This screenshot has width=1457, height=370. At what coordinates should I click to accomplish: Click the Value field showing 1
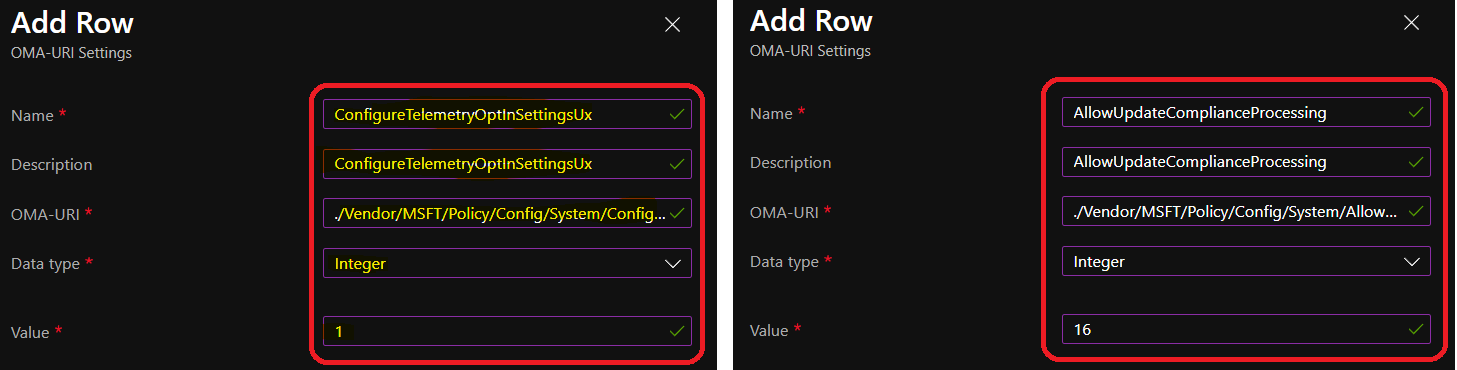click(507, 330)
